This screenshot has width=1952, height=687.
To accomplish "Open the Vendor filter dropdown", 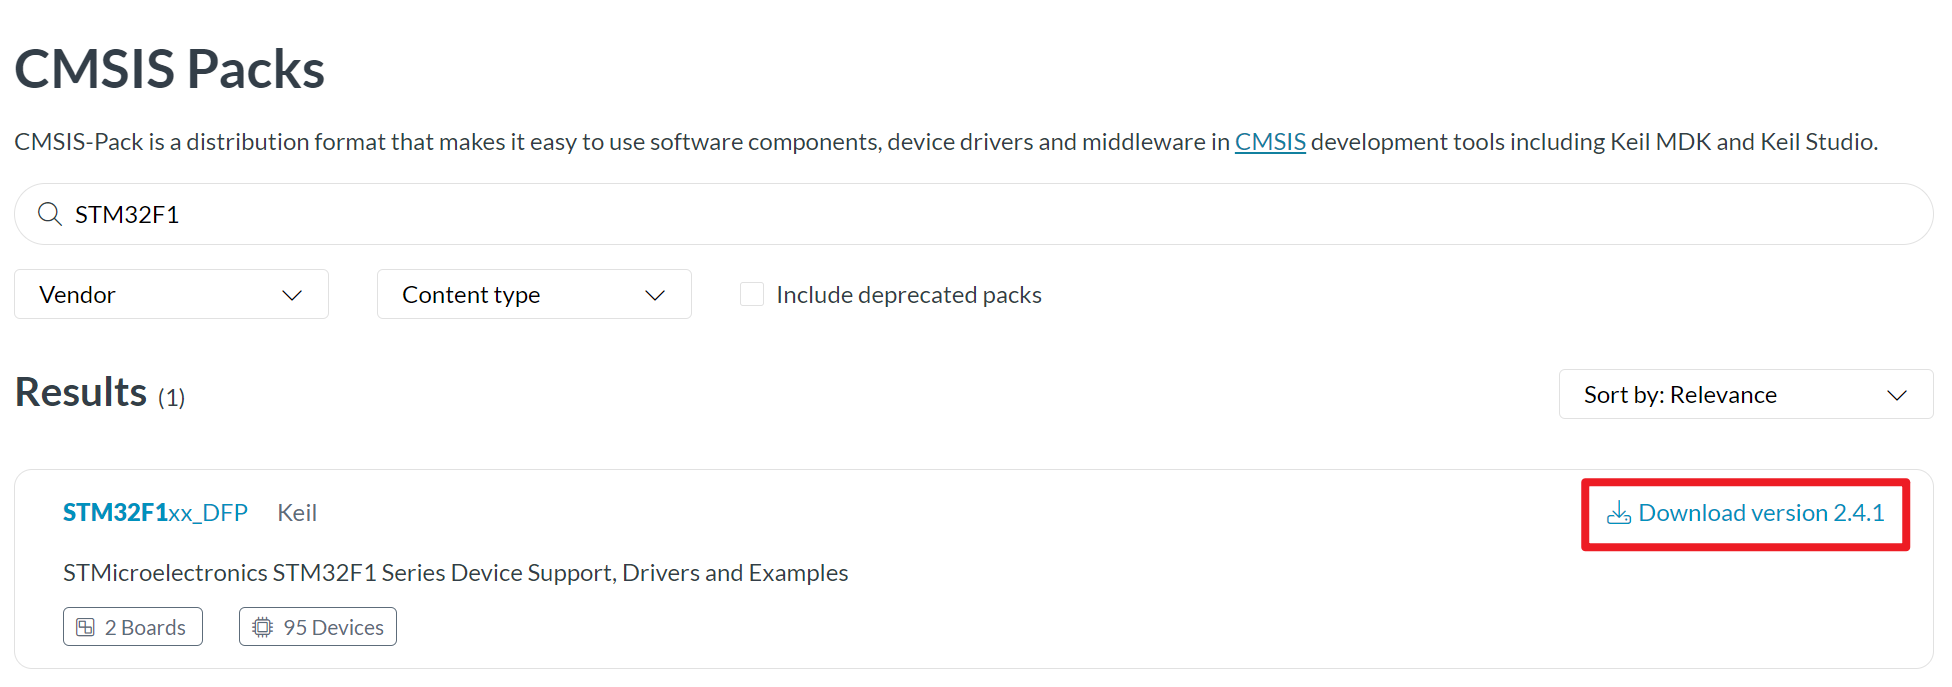I will coord(171,294).
